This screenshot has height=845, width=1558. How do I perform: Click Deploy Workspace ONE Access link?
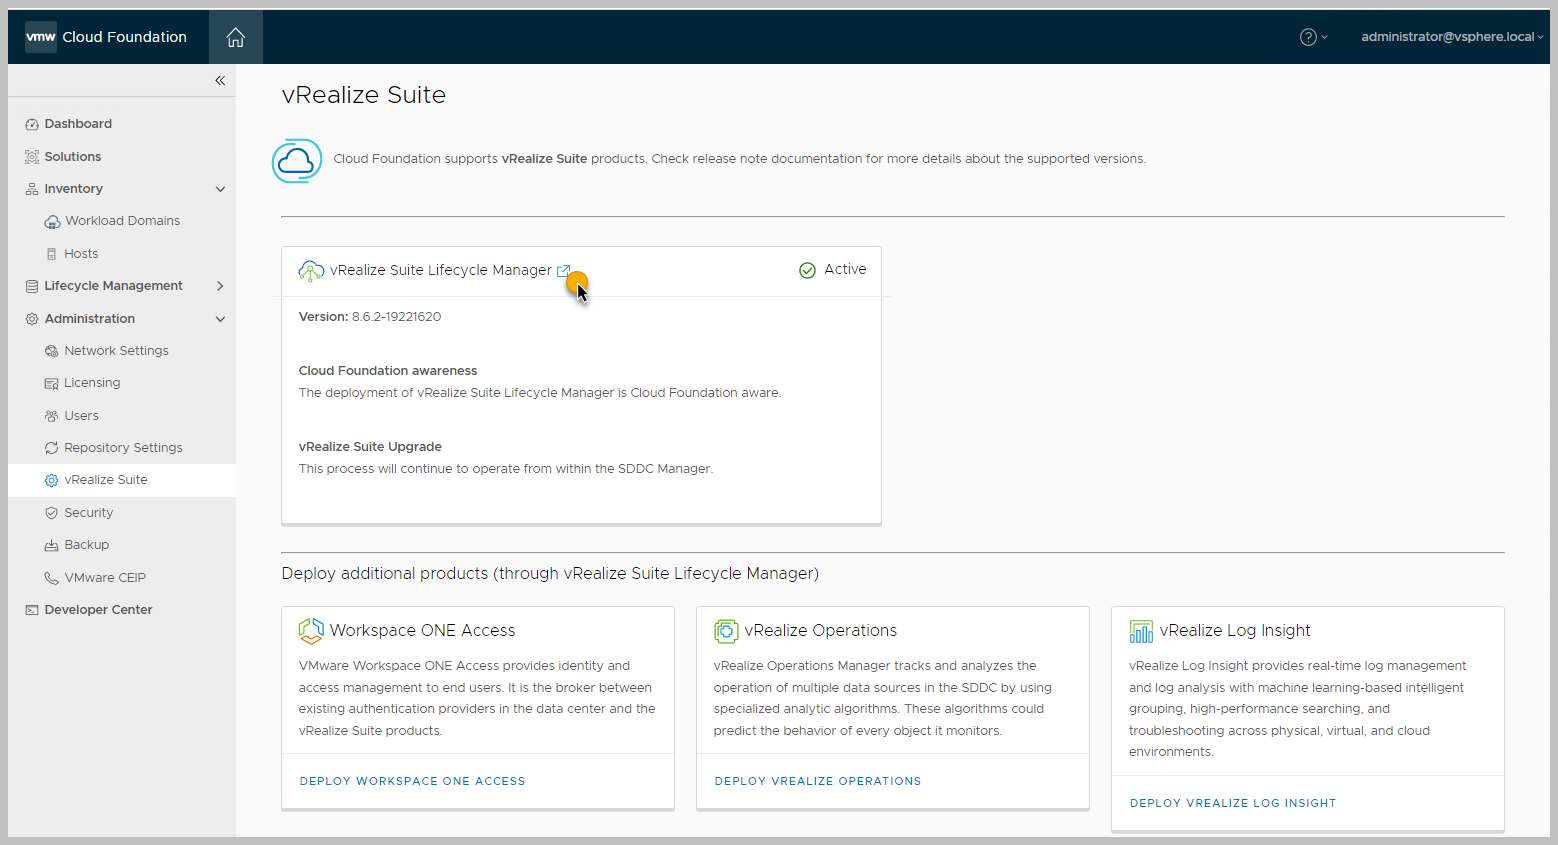pos(412,781)
